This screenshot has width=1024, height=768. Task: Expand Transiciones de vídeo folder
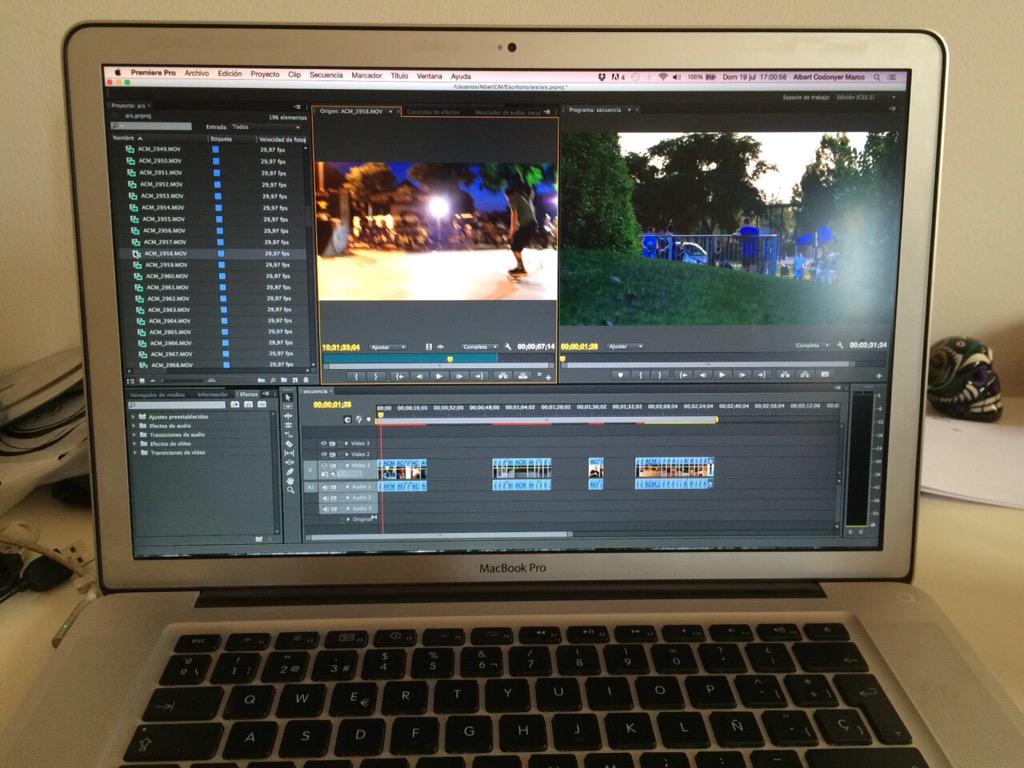point(135,453)
